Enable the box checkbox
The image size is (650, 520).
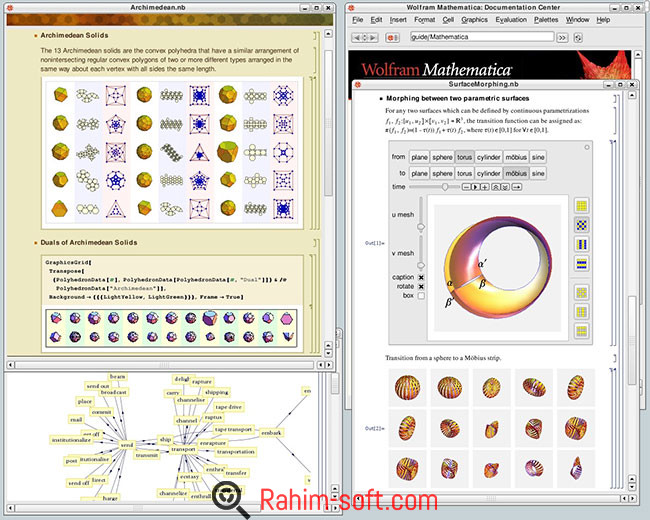pyautogui.click(x=421, y=296)
